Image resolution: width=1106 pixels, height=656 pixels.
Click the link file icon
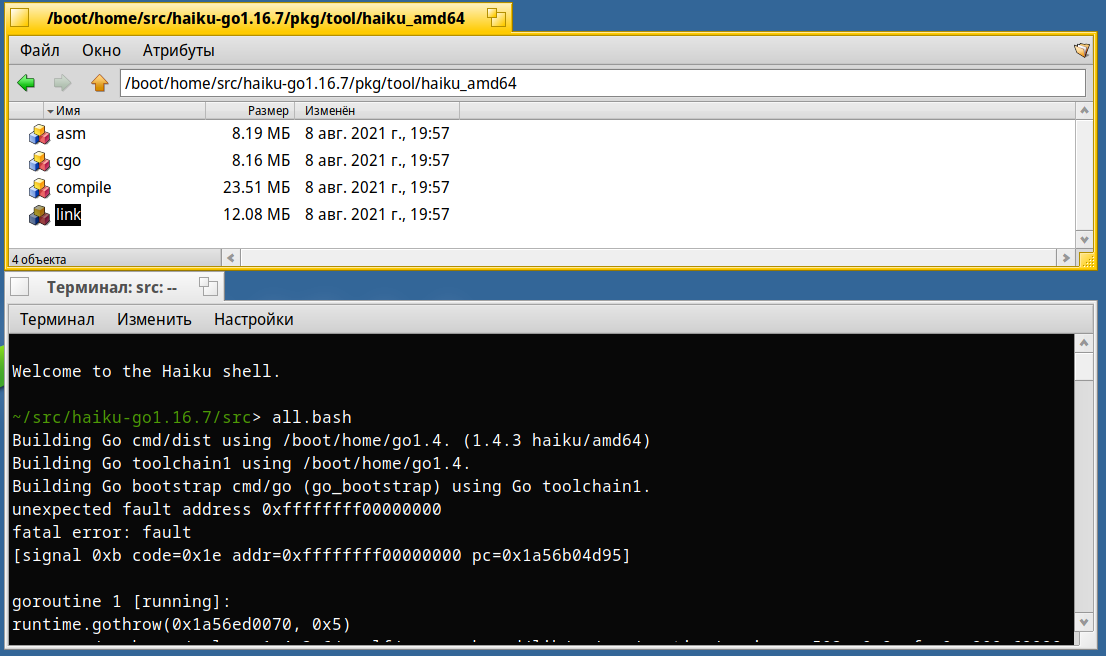39,214
